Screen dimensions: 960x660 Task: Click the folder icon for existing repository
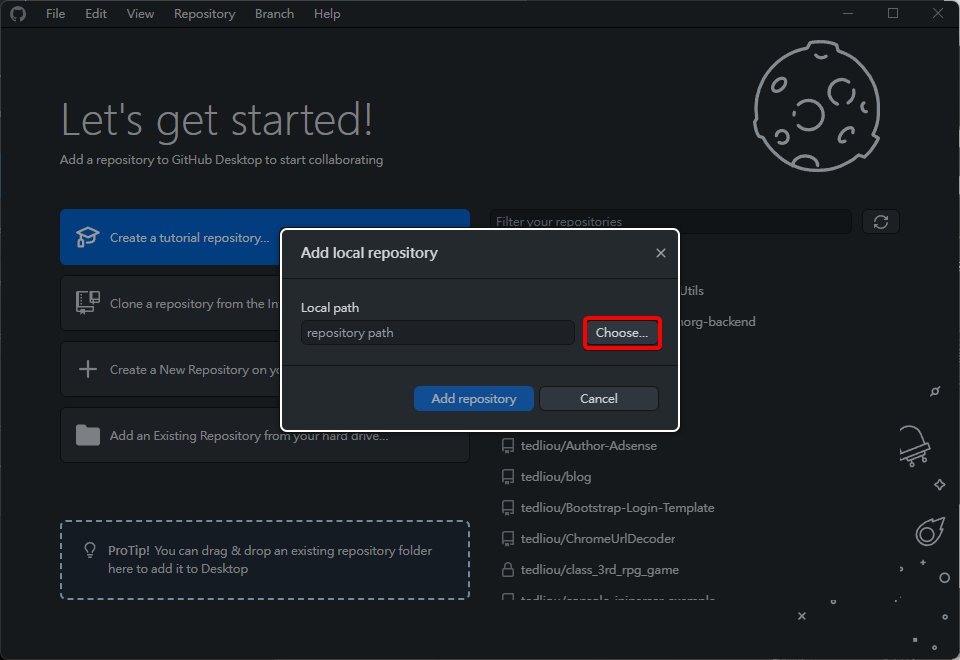pyautogui.click(x=88, y=435)
